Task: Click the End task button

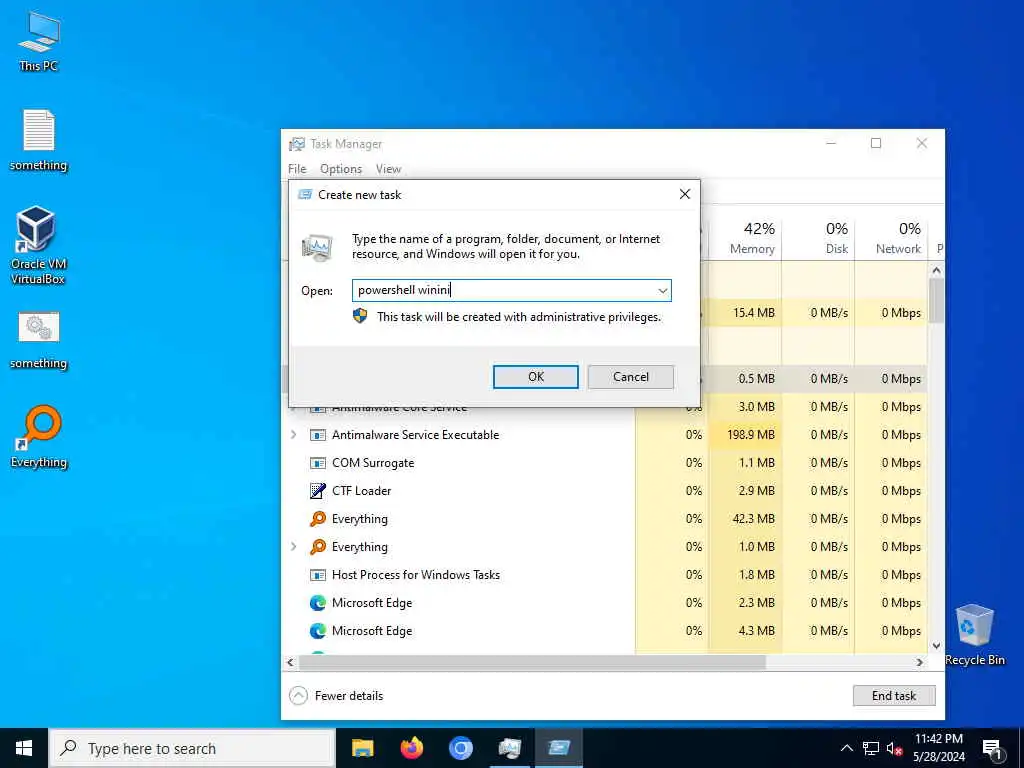Action: pos(894,696)
